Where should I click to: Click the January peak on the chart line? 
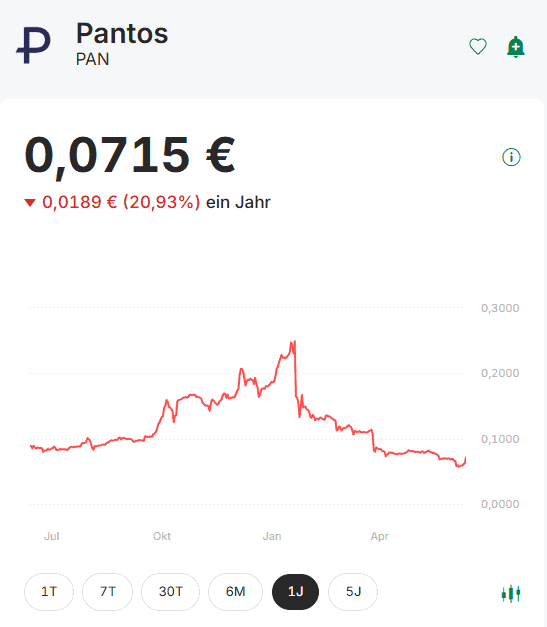[x=294, y=342]
